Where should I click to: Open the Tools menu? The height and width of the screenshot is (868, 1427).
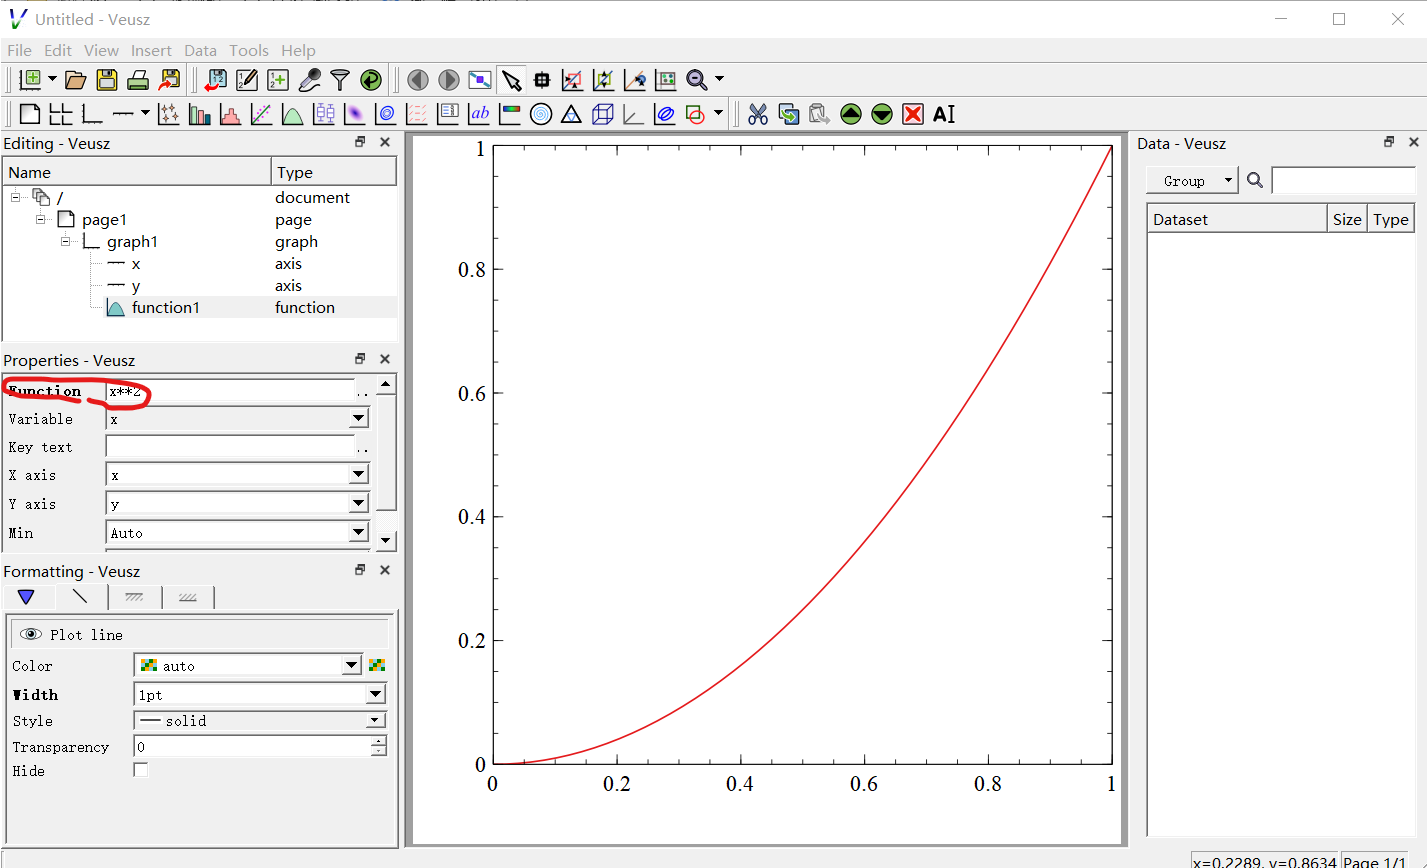click(x=249, y=50)
